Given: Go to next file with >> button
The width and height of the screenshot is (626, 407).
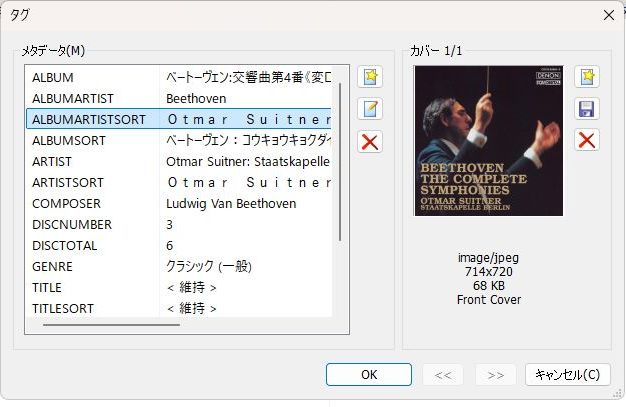Looking at the screenshot, I should [x=495, y=375].
